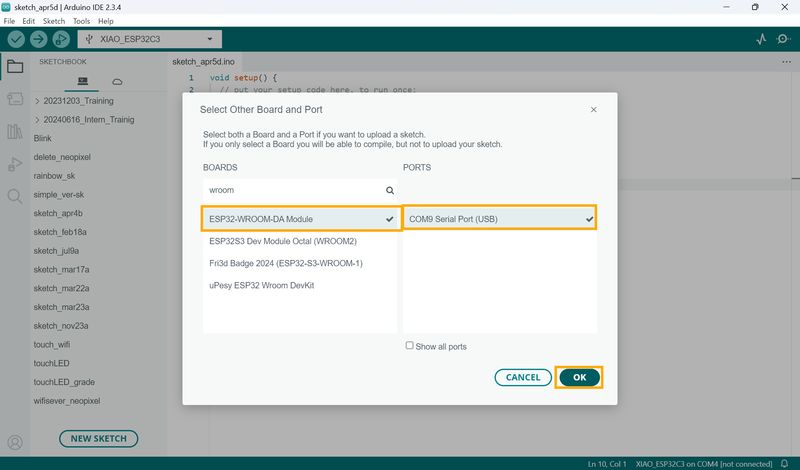Select COM9 Serial Port (USB)
This screenshot has width=800, height=470.
(500, 218)
